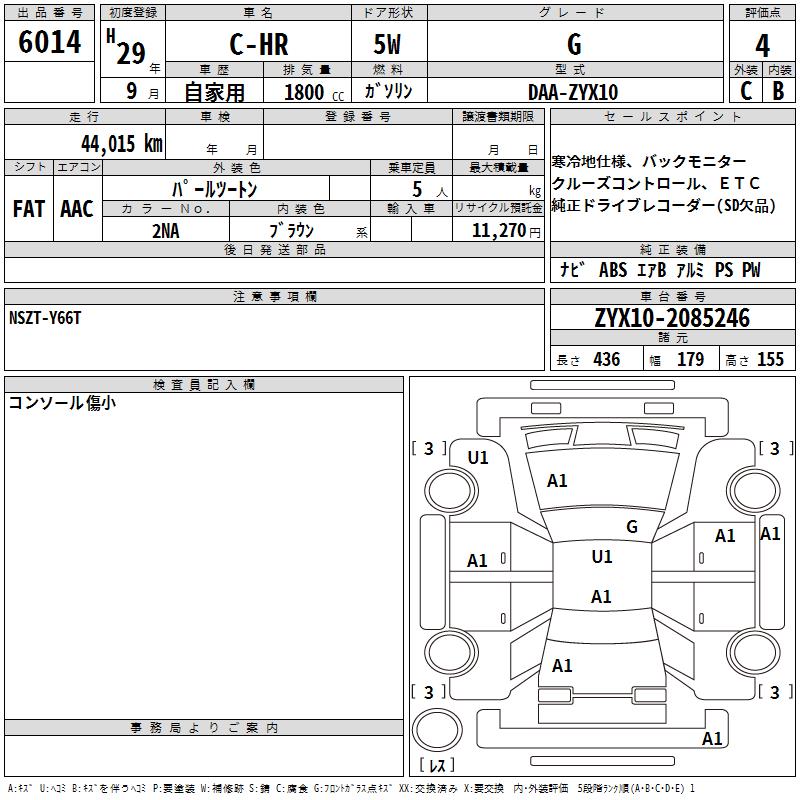Click the [ 3 ] tire rating by the rear-right wheel
Screen dimensions: 800x800
(x=775, y=692)
